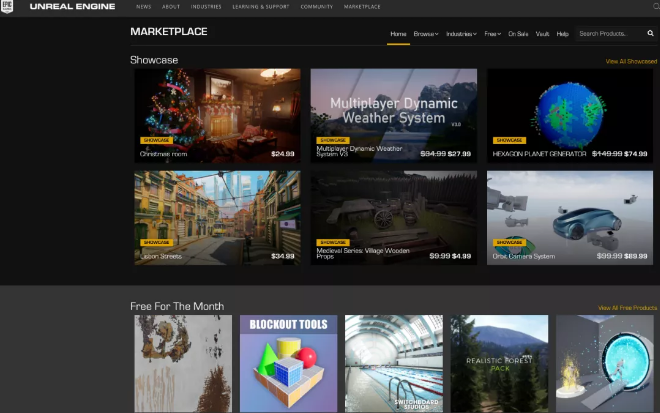
Task: Click the Epic Games logo icon
Action: click(x=8, y=7)
